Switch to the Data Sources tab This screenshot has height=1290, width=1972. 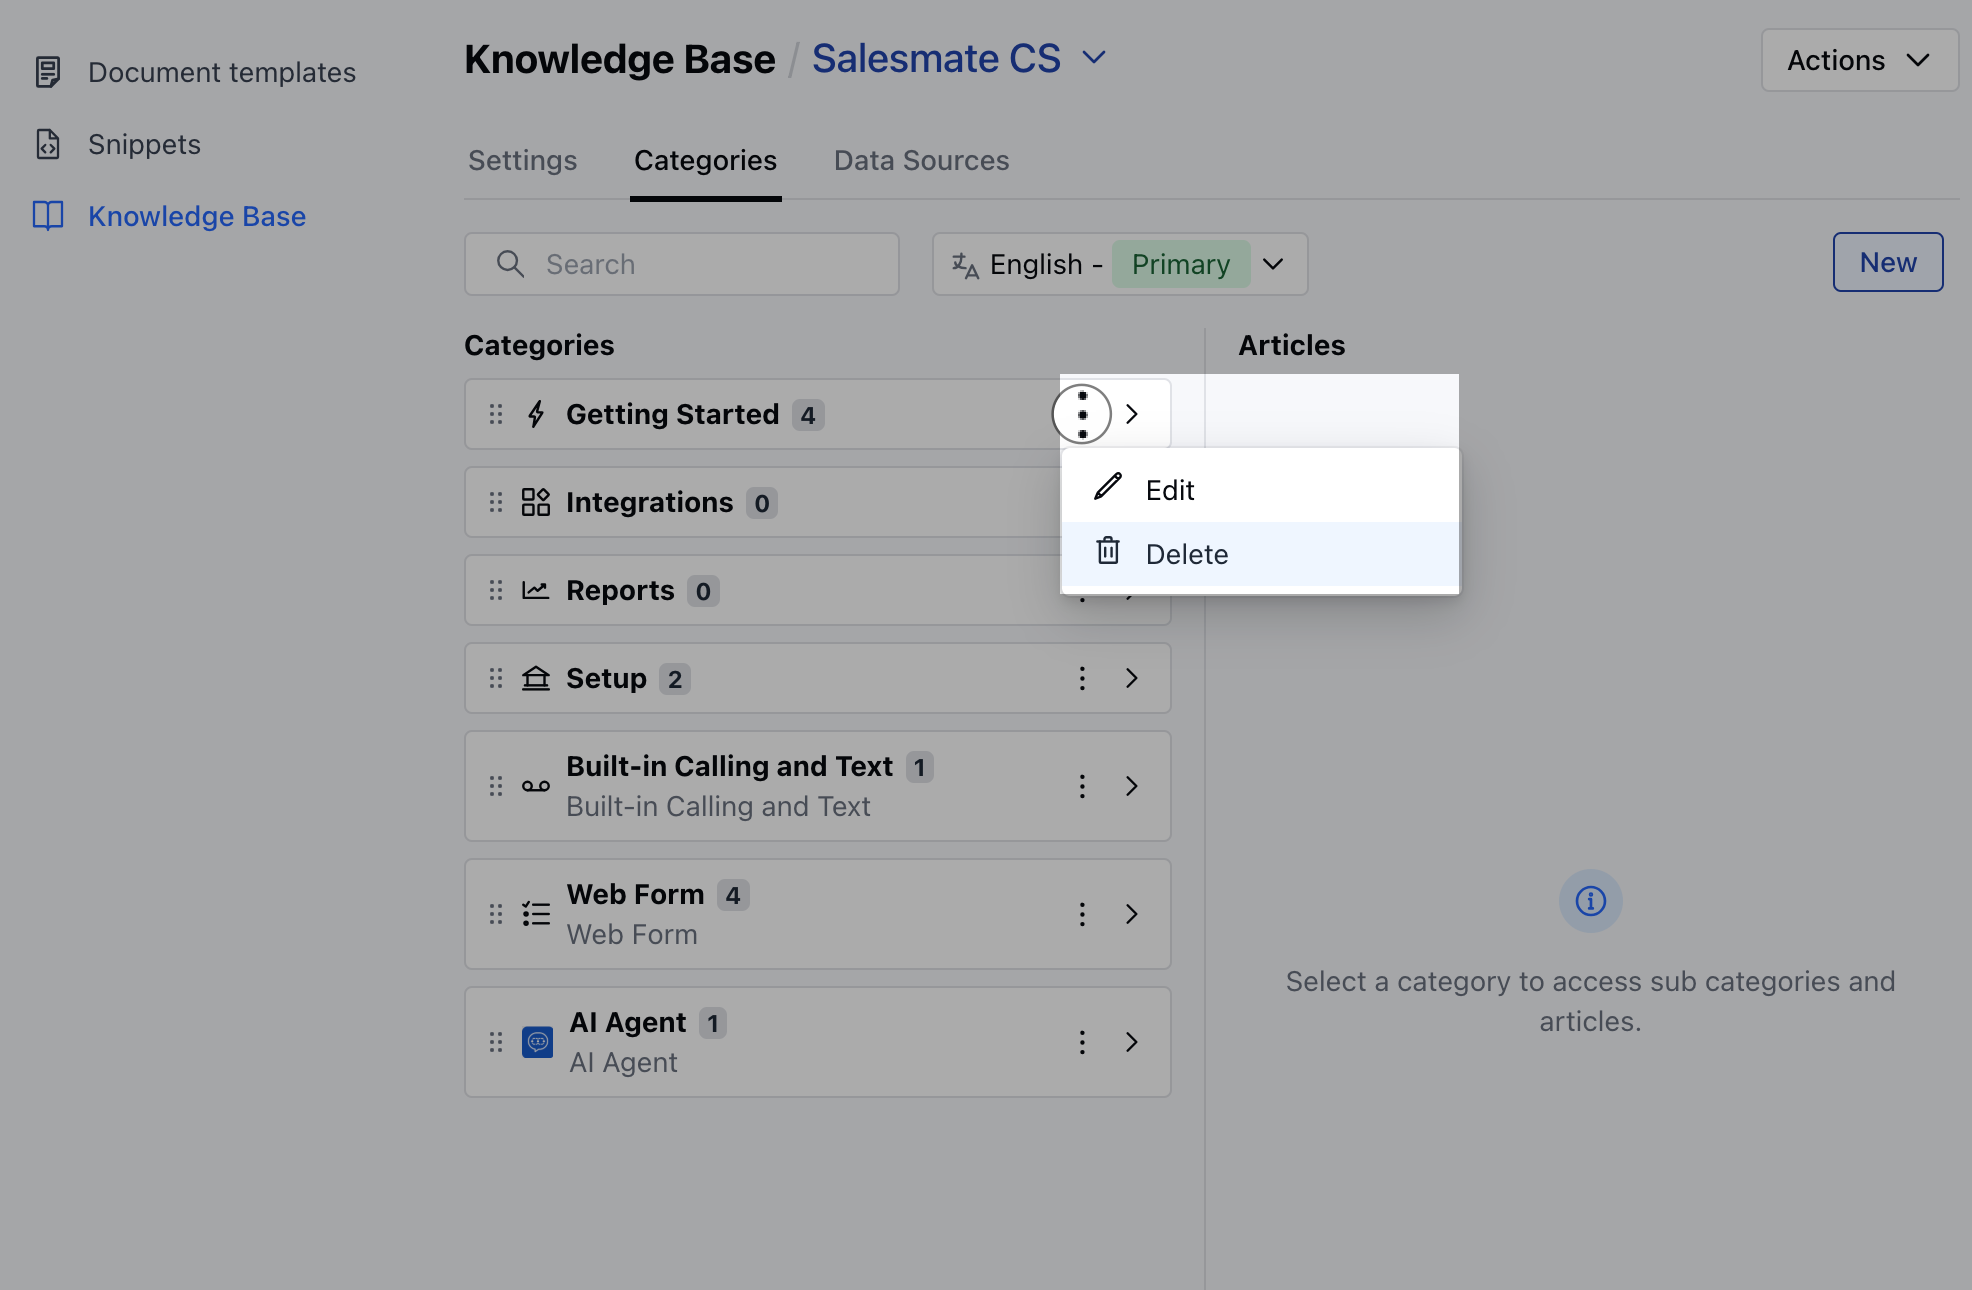tap(921, 160)
